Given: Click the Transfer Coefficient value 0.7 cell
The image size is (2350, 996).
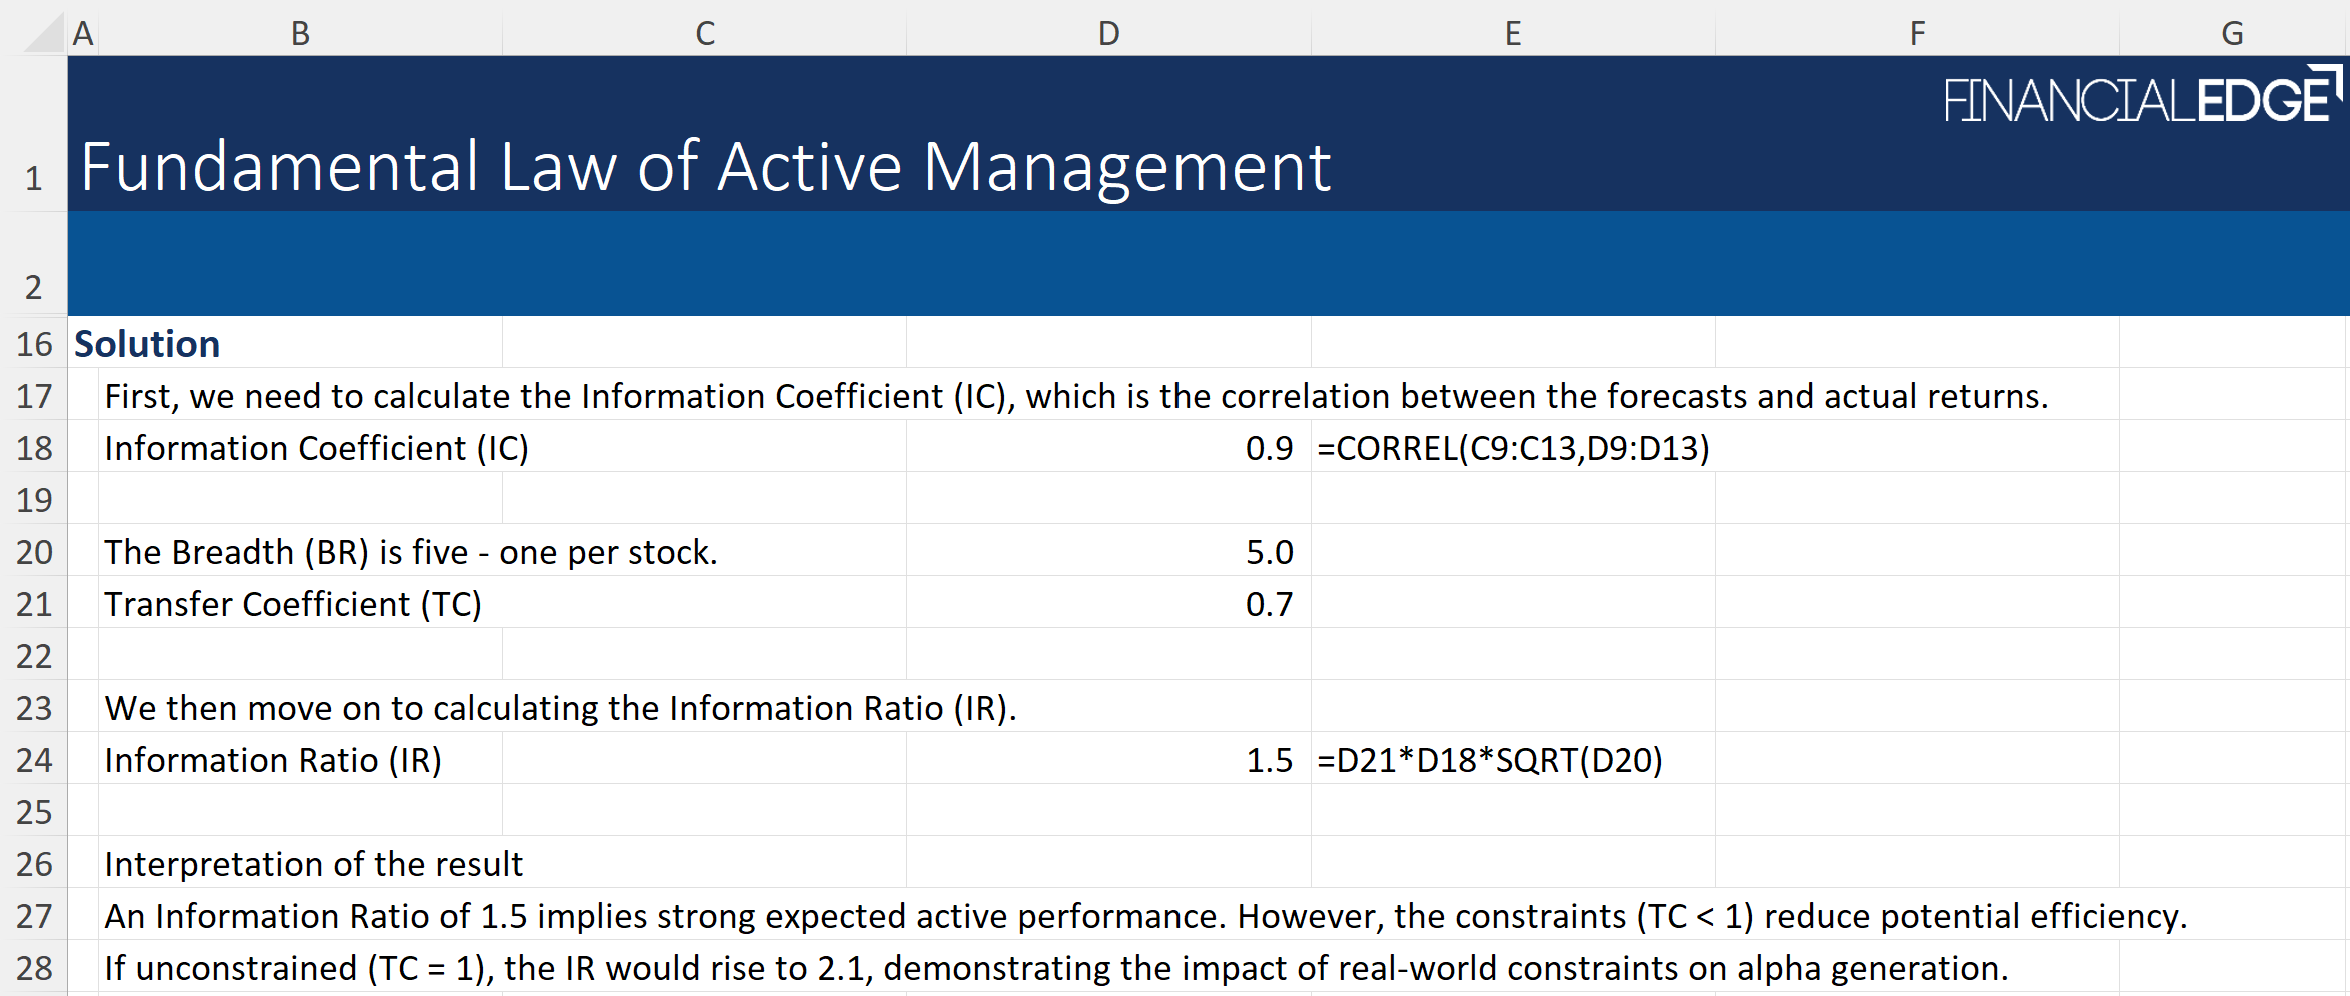Looking at the screenshot, I should point(1108,604).
